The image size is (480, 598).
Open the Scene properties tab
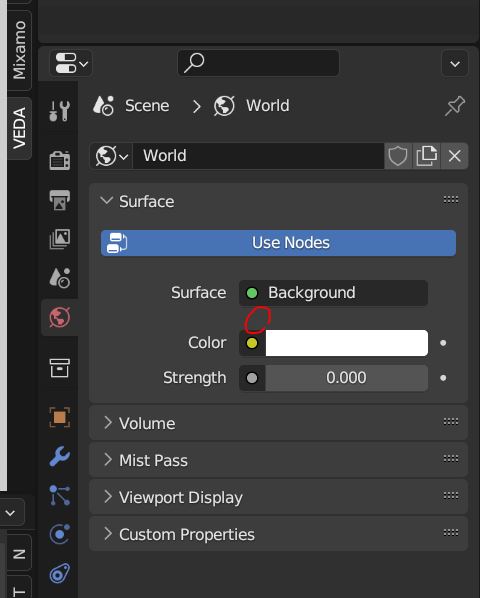click(59, 278)
